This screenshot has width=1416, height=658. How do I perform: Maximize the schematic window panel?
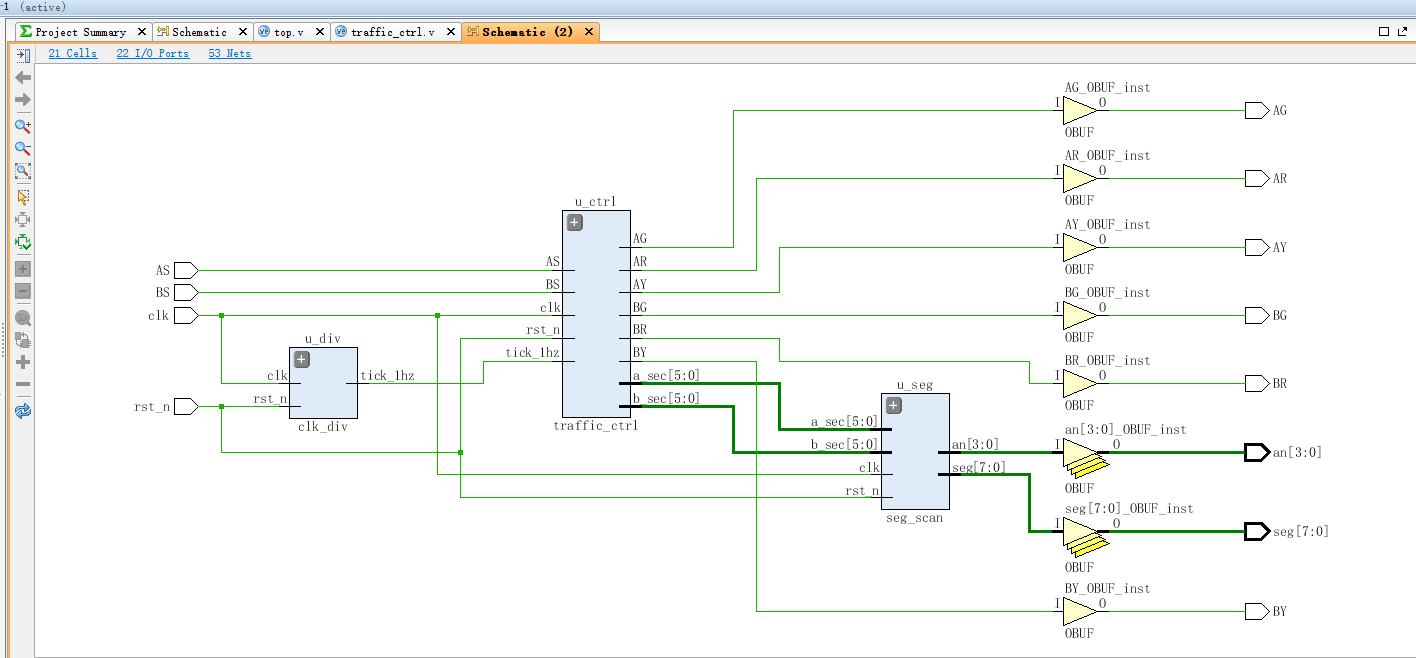click(1385, 32)
